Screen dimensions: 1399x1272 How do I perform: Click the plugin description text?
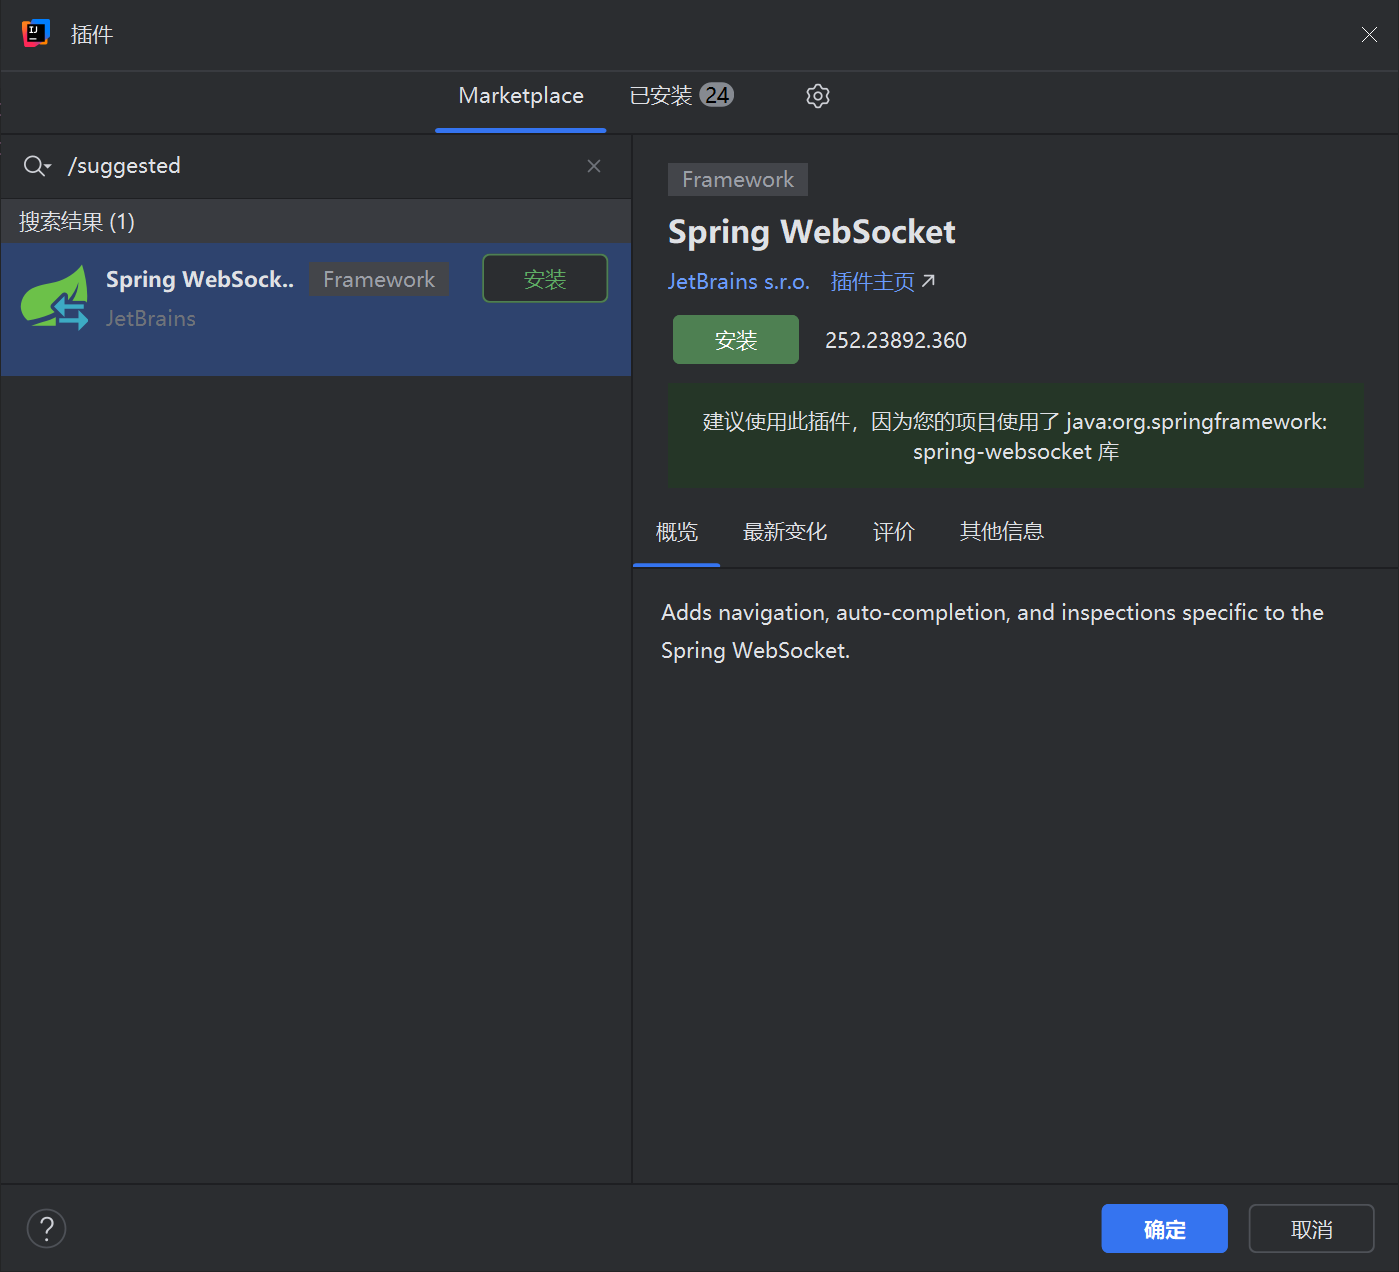pyautogui.click(x=992, y=632)
